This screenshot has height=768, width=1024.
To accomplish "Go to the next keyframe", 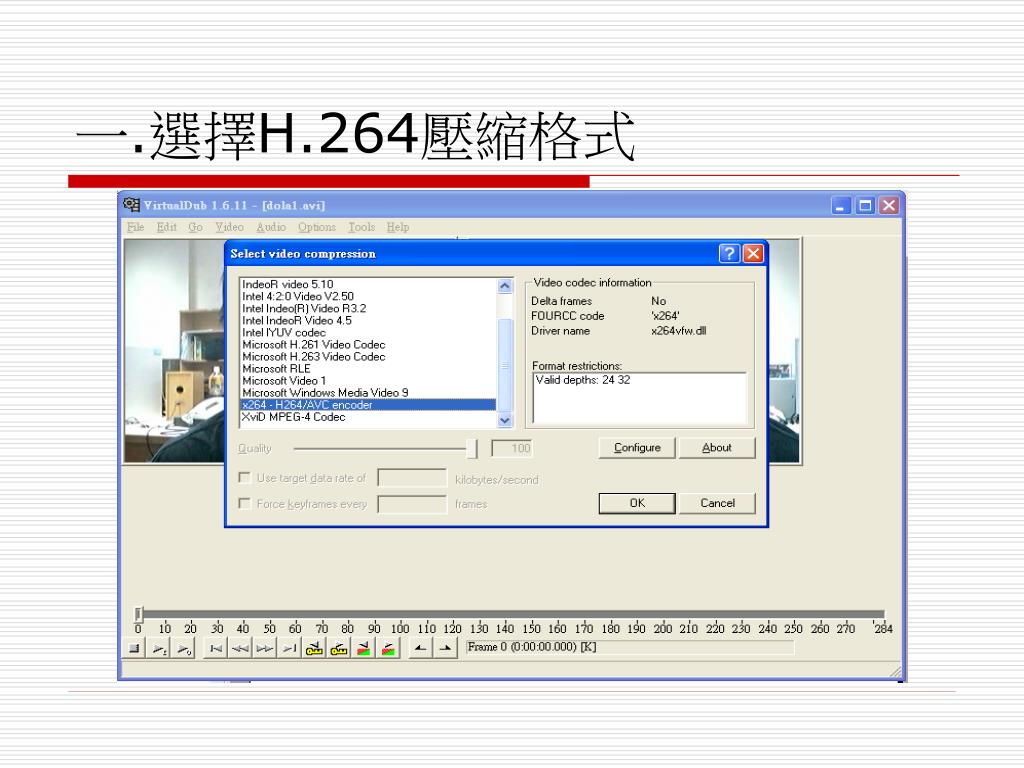I will pyautogui.click(x=339, y=648).
